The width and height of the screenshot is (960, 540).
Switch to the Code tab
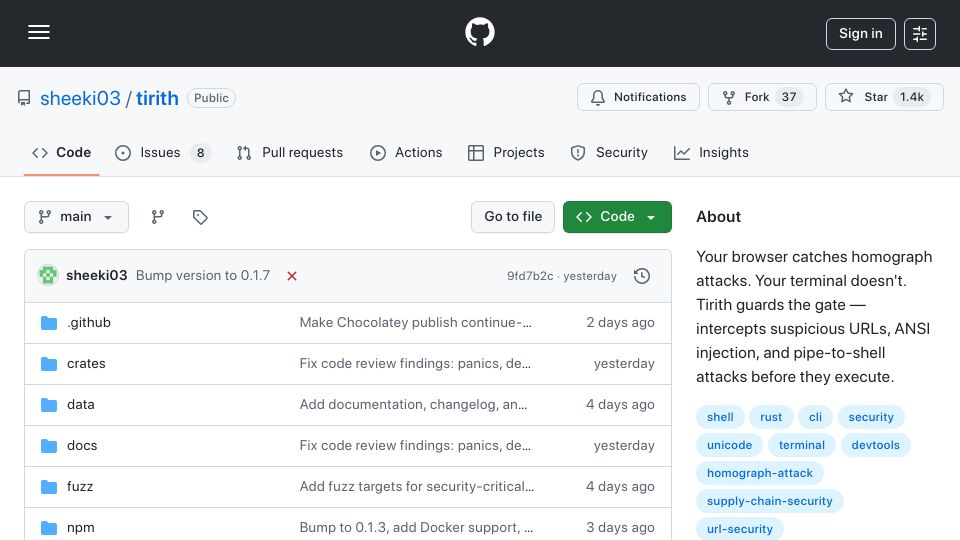(x=61, y=152)
